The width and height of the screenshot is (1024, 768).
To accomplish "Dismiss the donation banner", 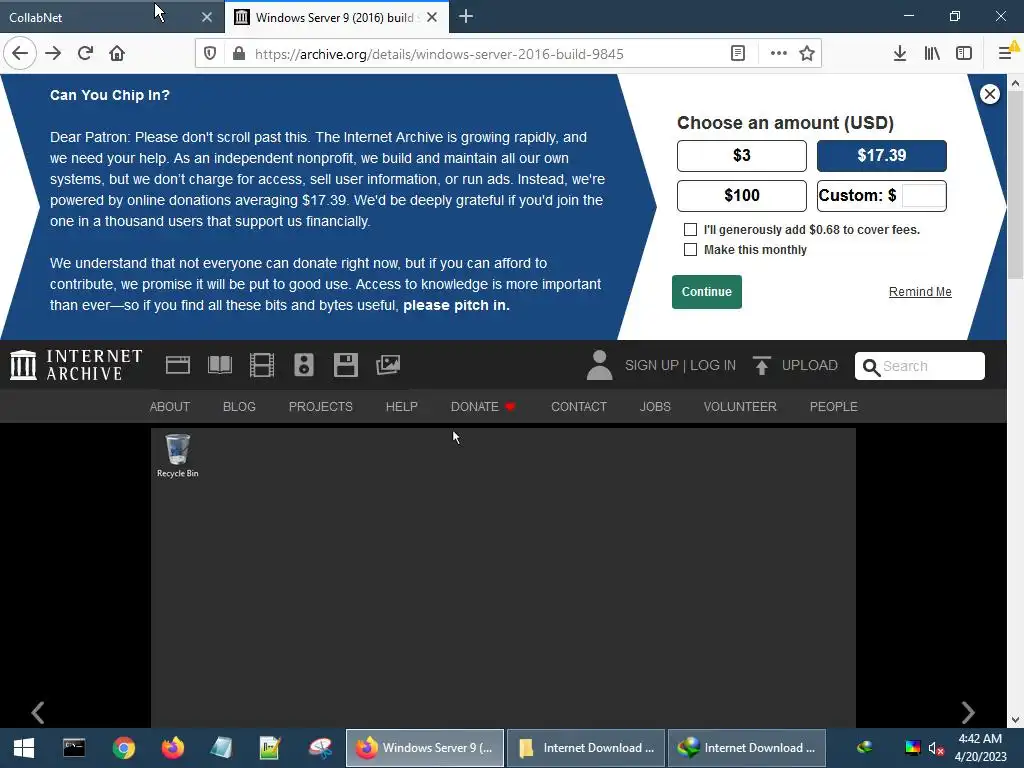I will click(x=990, y=94).
